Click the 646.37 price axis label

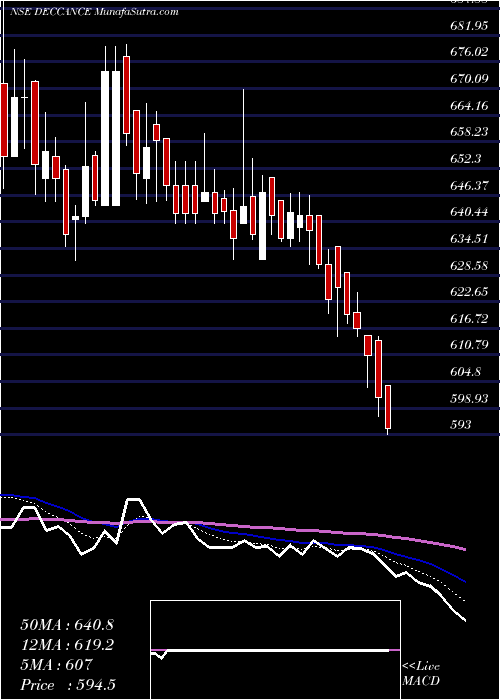click(x=469, y=186)
